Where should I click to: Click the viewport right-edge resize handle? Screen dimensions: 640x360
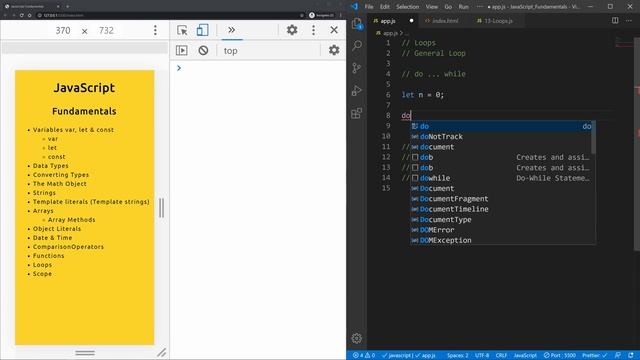162,208
